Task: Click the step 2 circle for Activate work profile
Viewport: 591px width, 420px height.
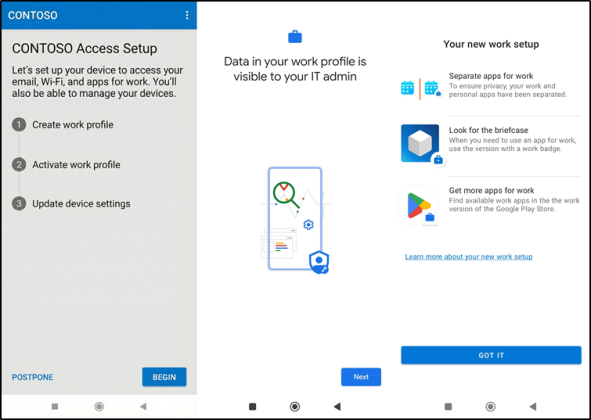Action: click(x=19, y=165)
